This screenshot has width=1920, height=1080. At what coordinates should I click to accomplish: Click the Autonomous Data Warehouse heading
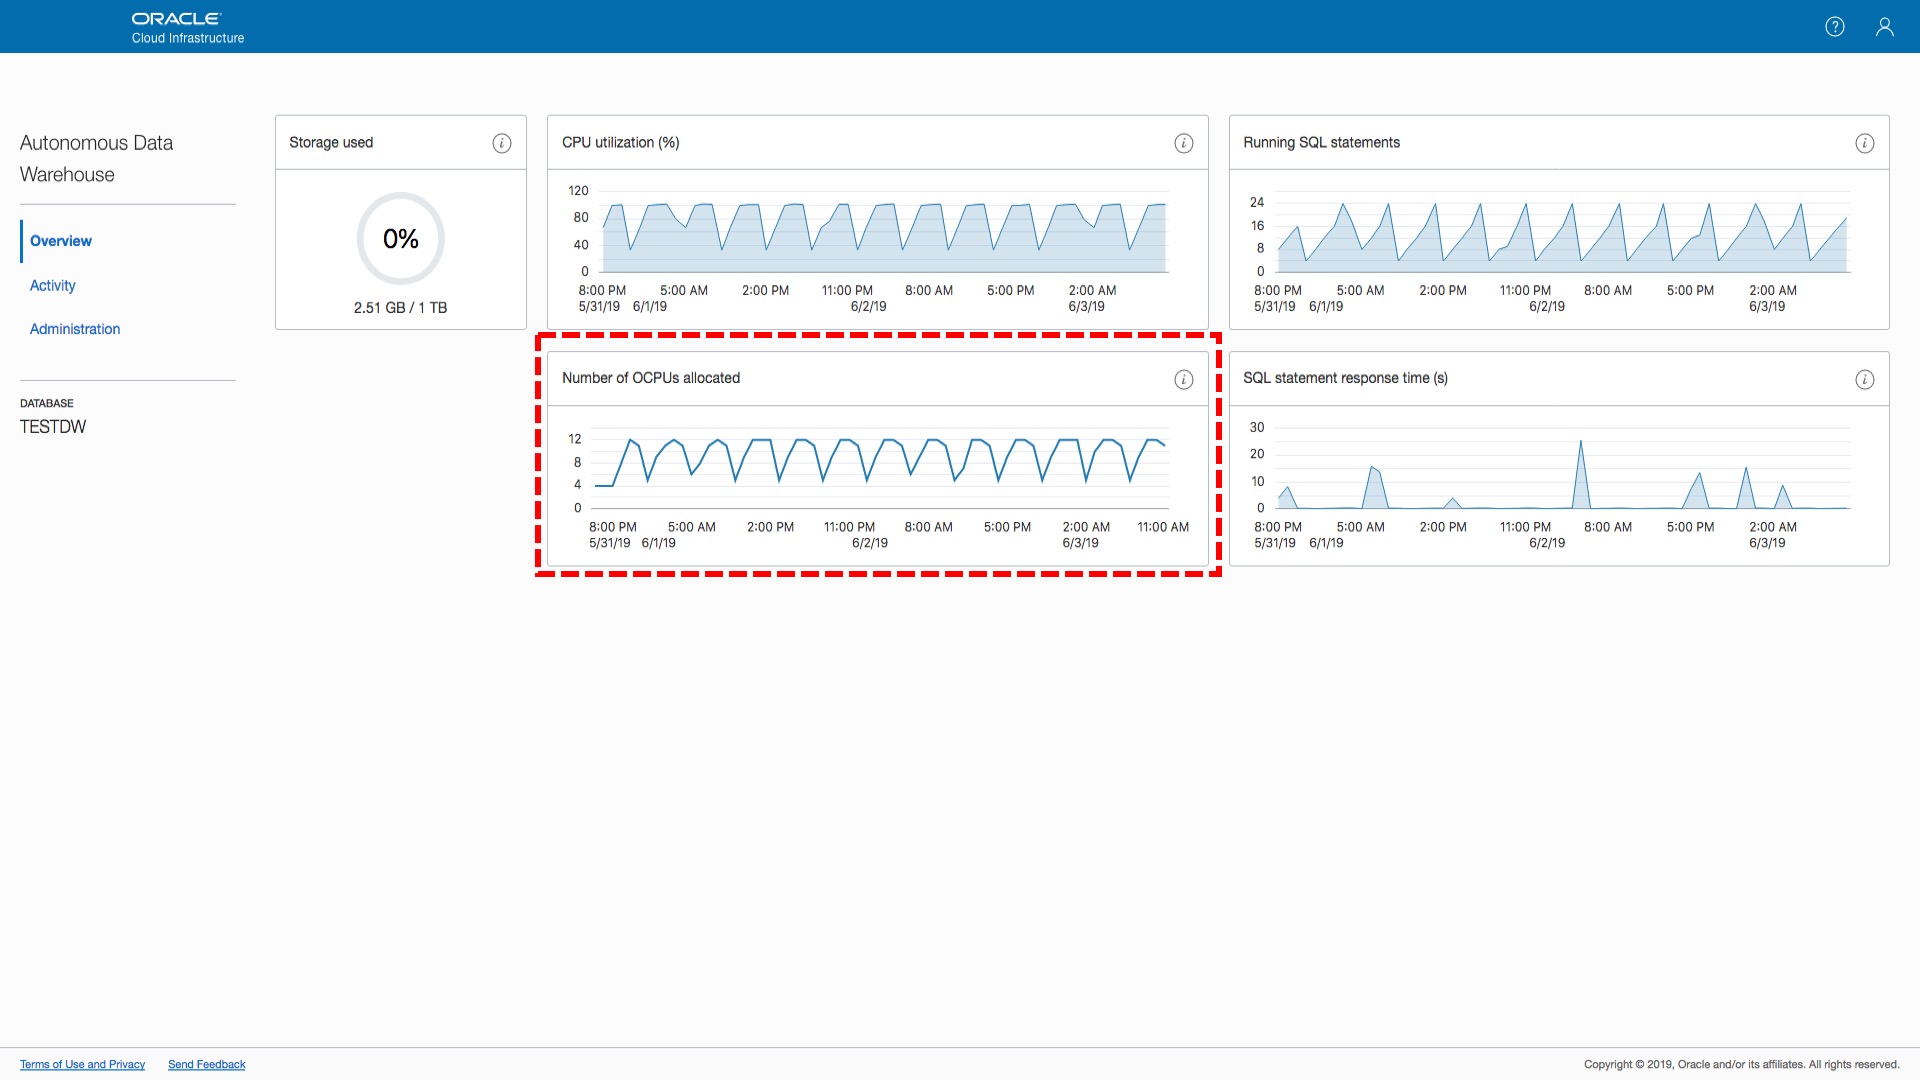pyautogui.click(x=96, y=158)
